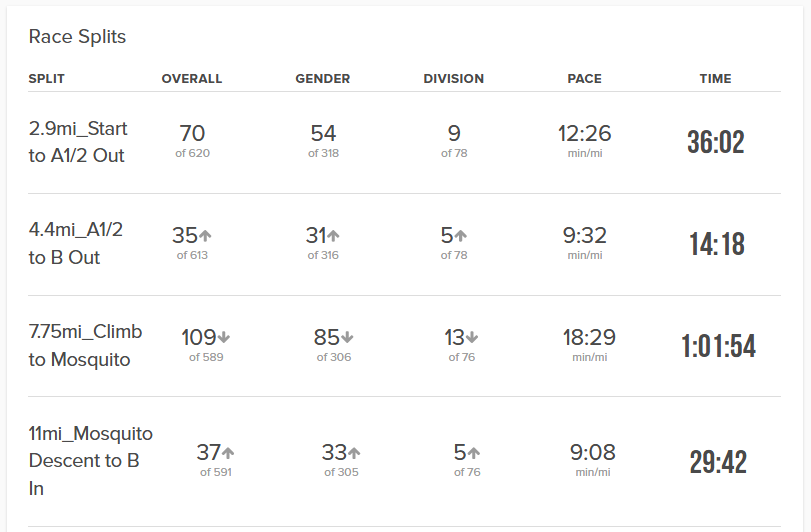
Task: Select the 2.9mi_Start to A1/2 Out split
Action: (78, 142)
